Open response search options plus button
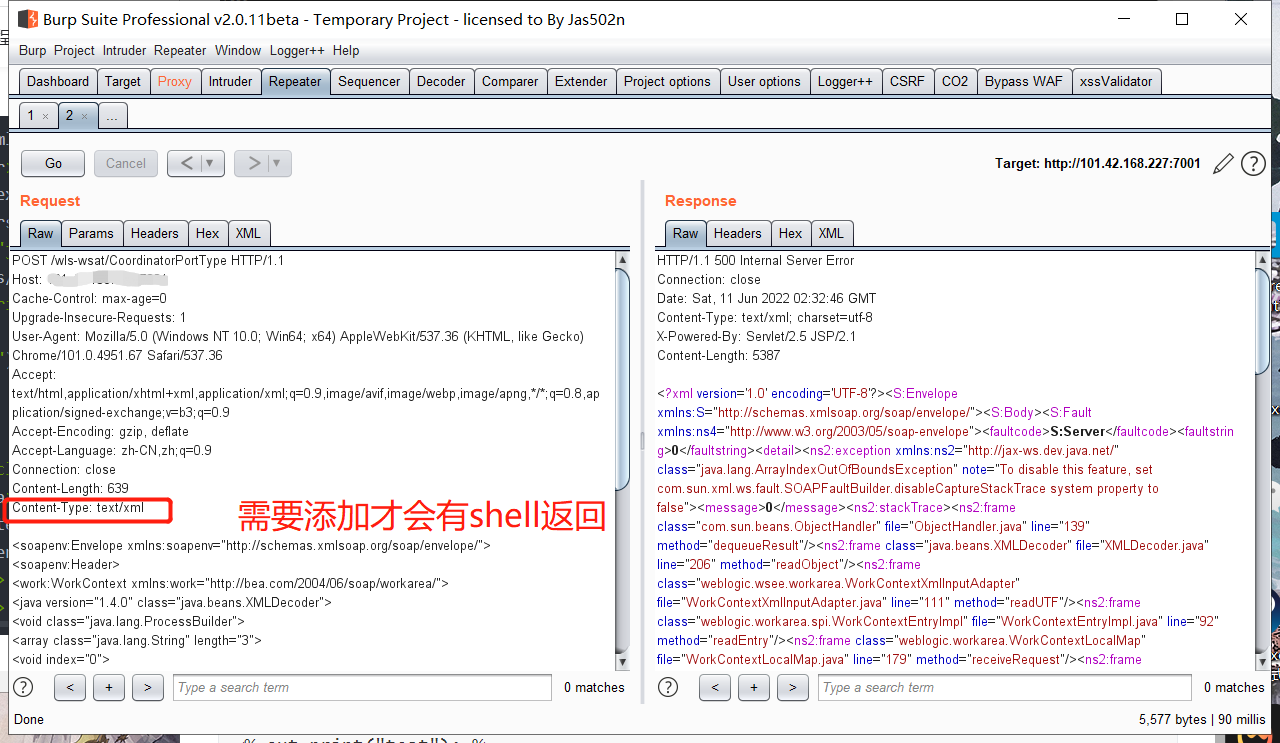The image size is (1280, 743). click(754, 687)
